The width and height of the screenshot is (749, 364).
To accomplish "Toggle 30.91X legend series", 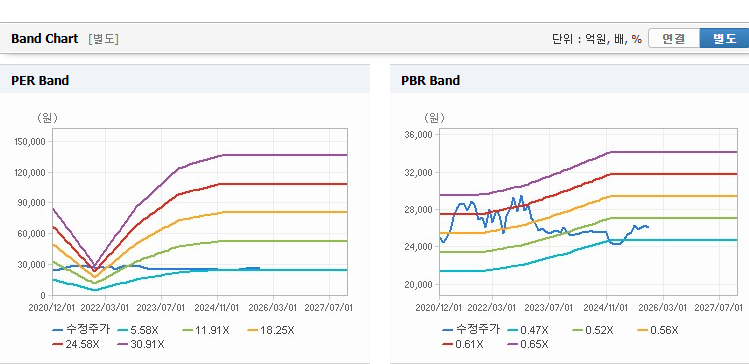I will click(141, 344).
